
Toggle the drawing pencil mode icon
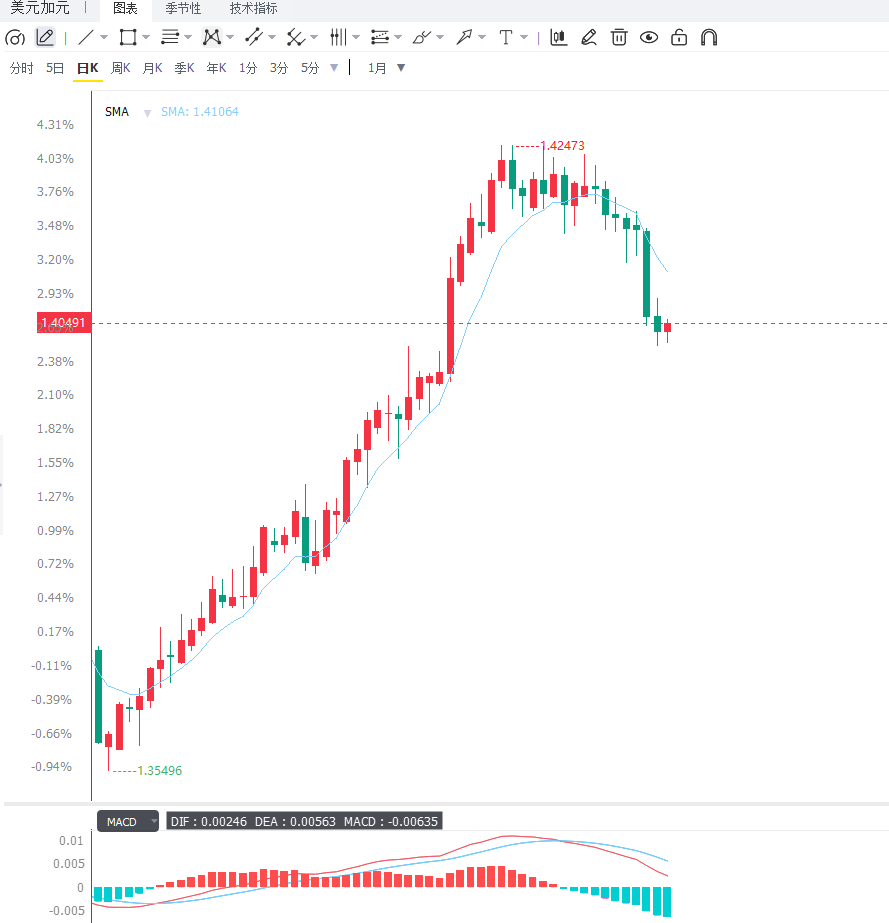[45, 38]
